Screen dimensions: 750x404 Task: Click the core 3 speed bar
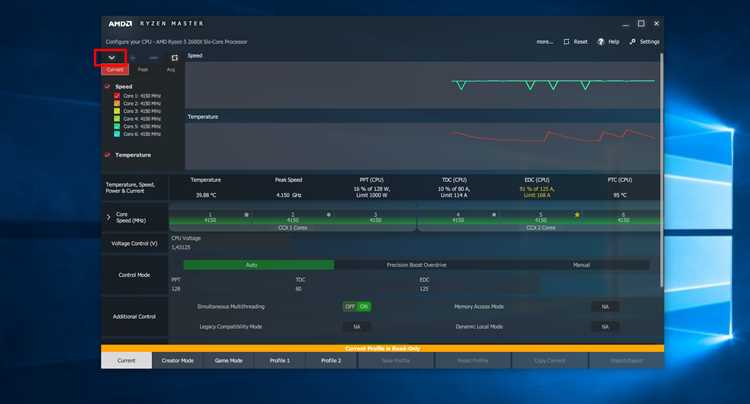375,220
